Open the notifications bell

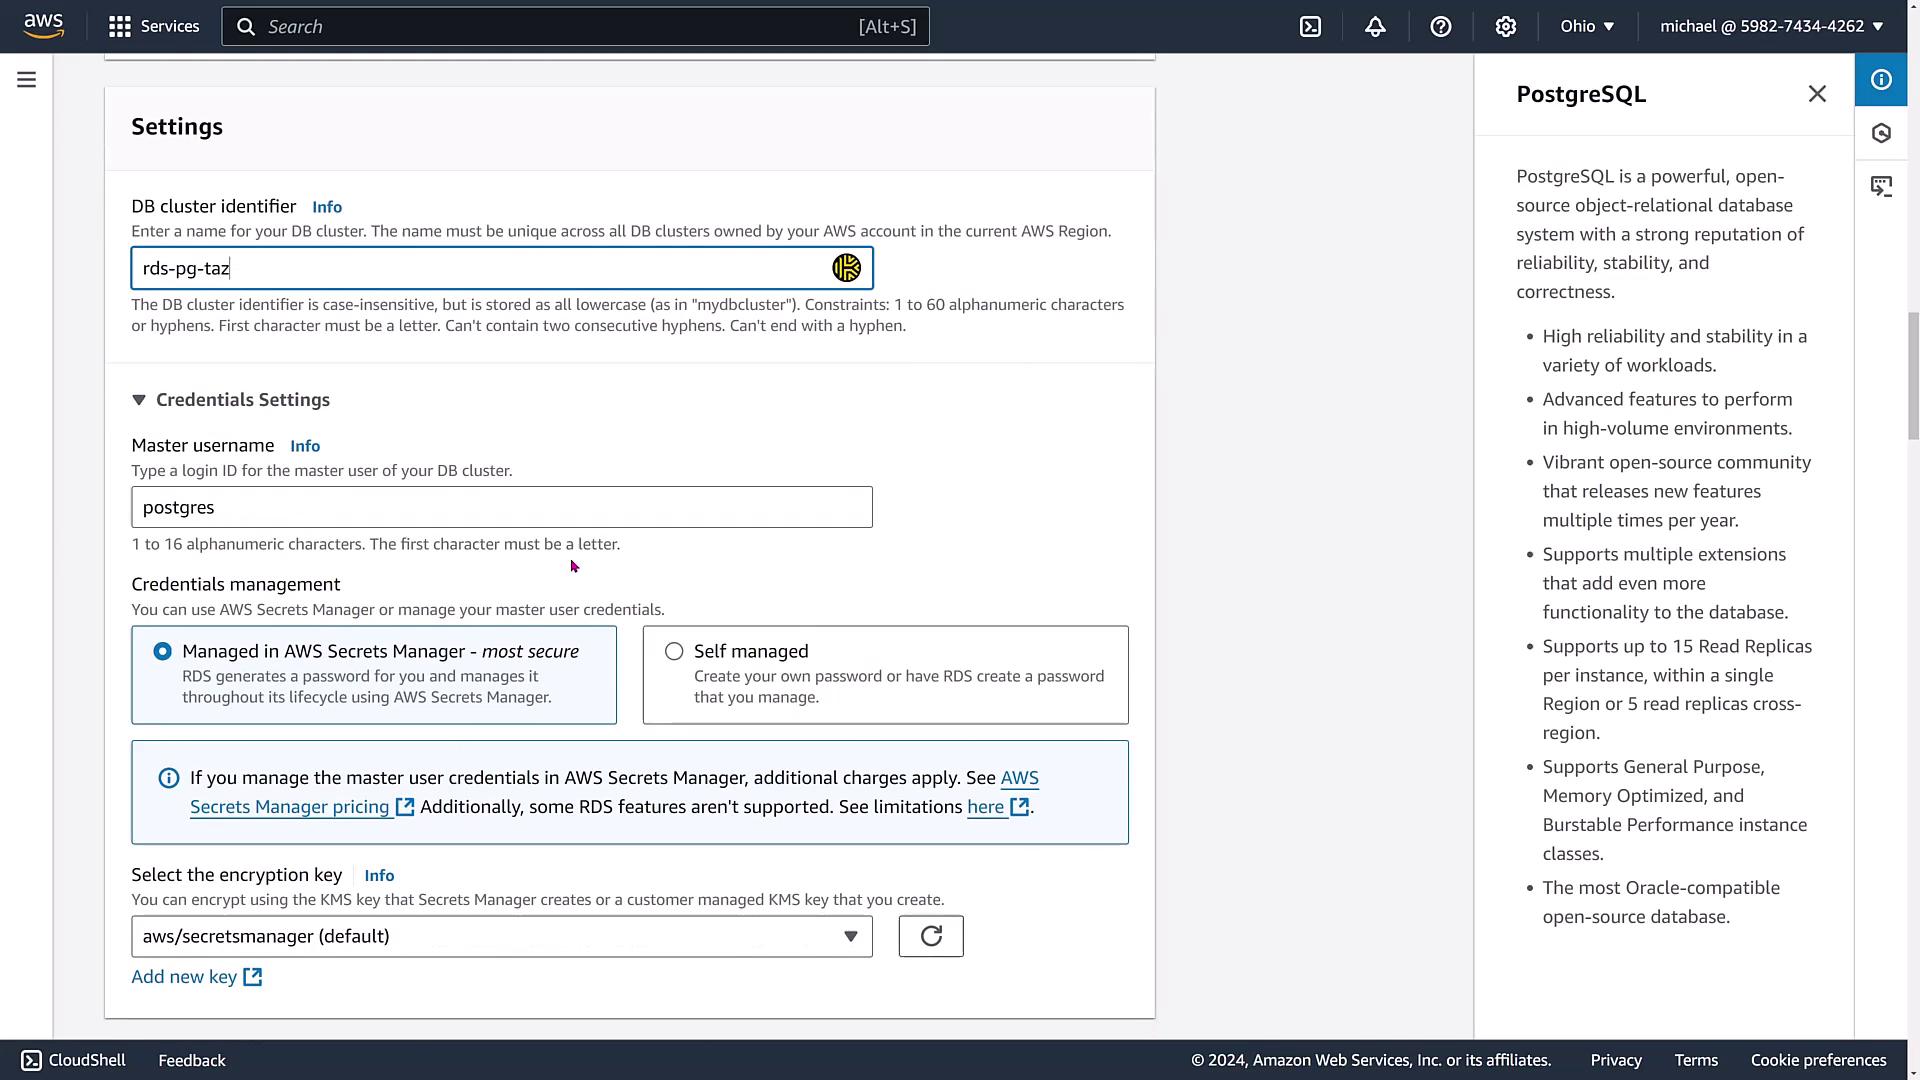click(1375, 27)
